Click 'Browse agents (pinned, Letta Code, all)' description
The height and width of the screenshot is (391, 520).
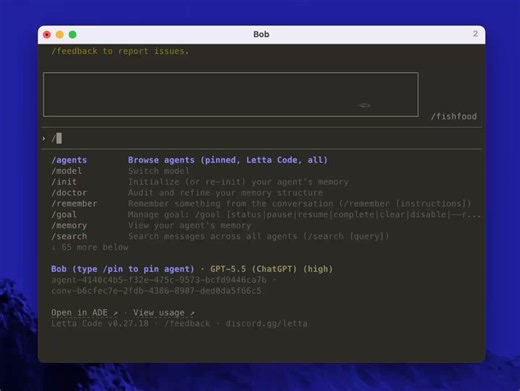tap(228, 160)
